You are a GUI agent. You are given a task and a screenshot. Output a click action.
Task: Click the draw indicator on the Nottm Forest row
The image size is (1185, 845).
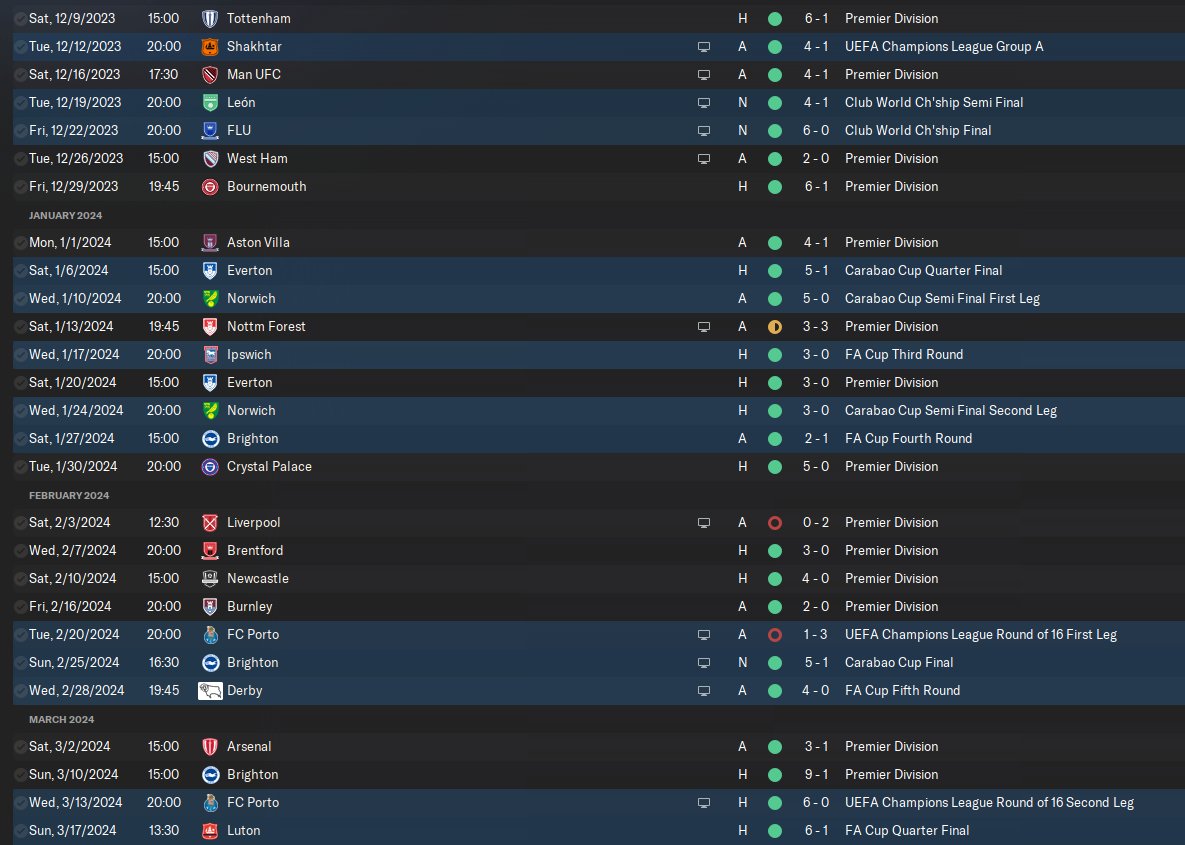(x=774, y=326)
